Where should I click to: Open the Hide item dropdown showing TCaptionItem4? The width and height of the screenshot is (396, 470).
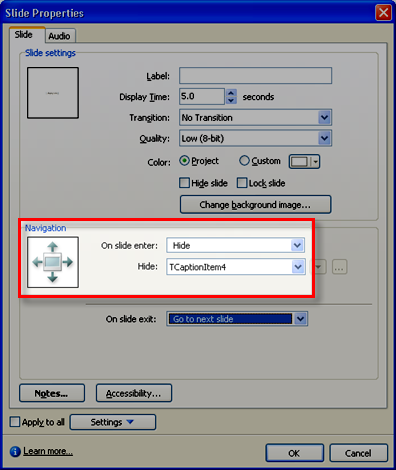click(236, 267)
